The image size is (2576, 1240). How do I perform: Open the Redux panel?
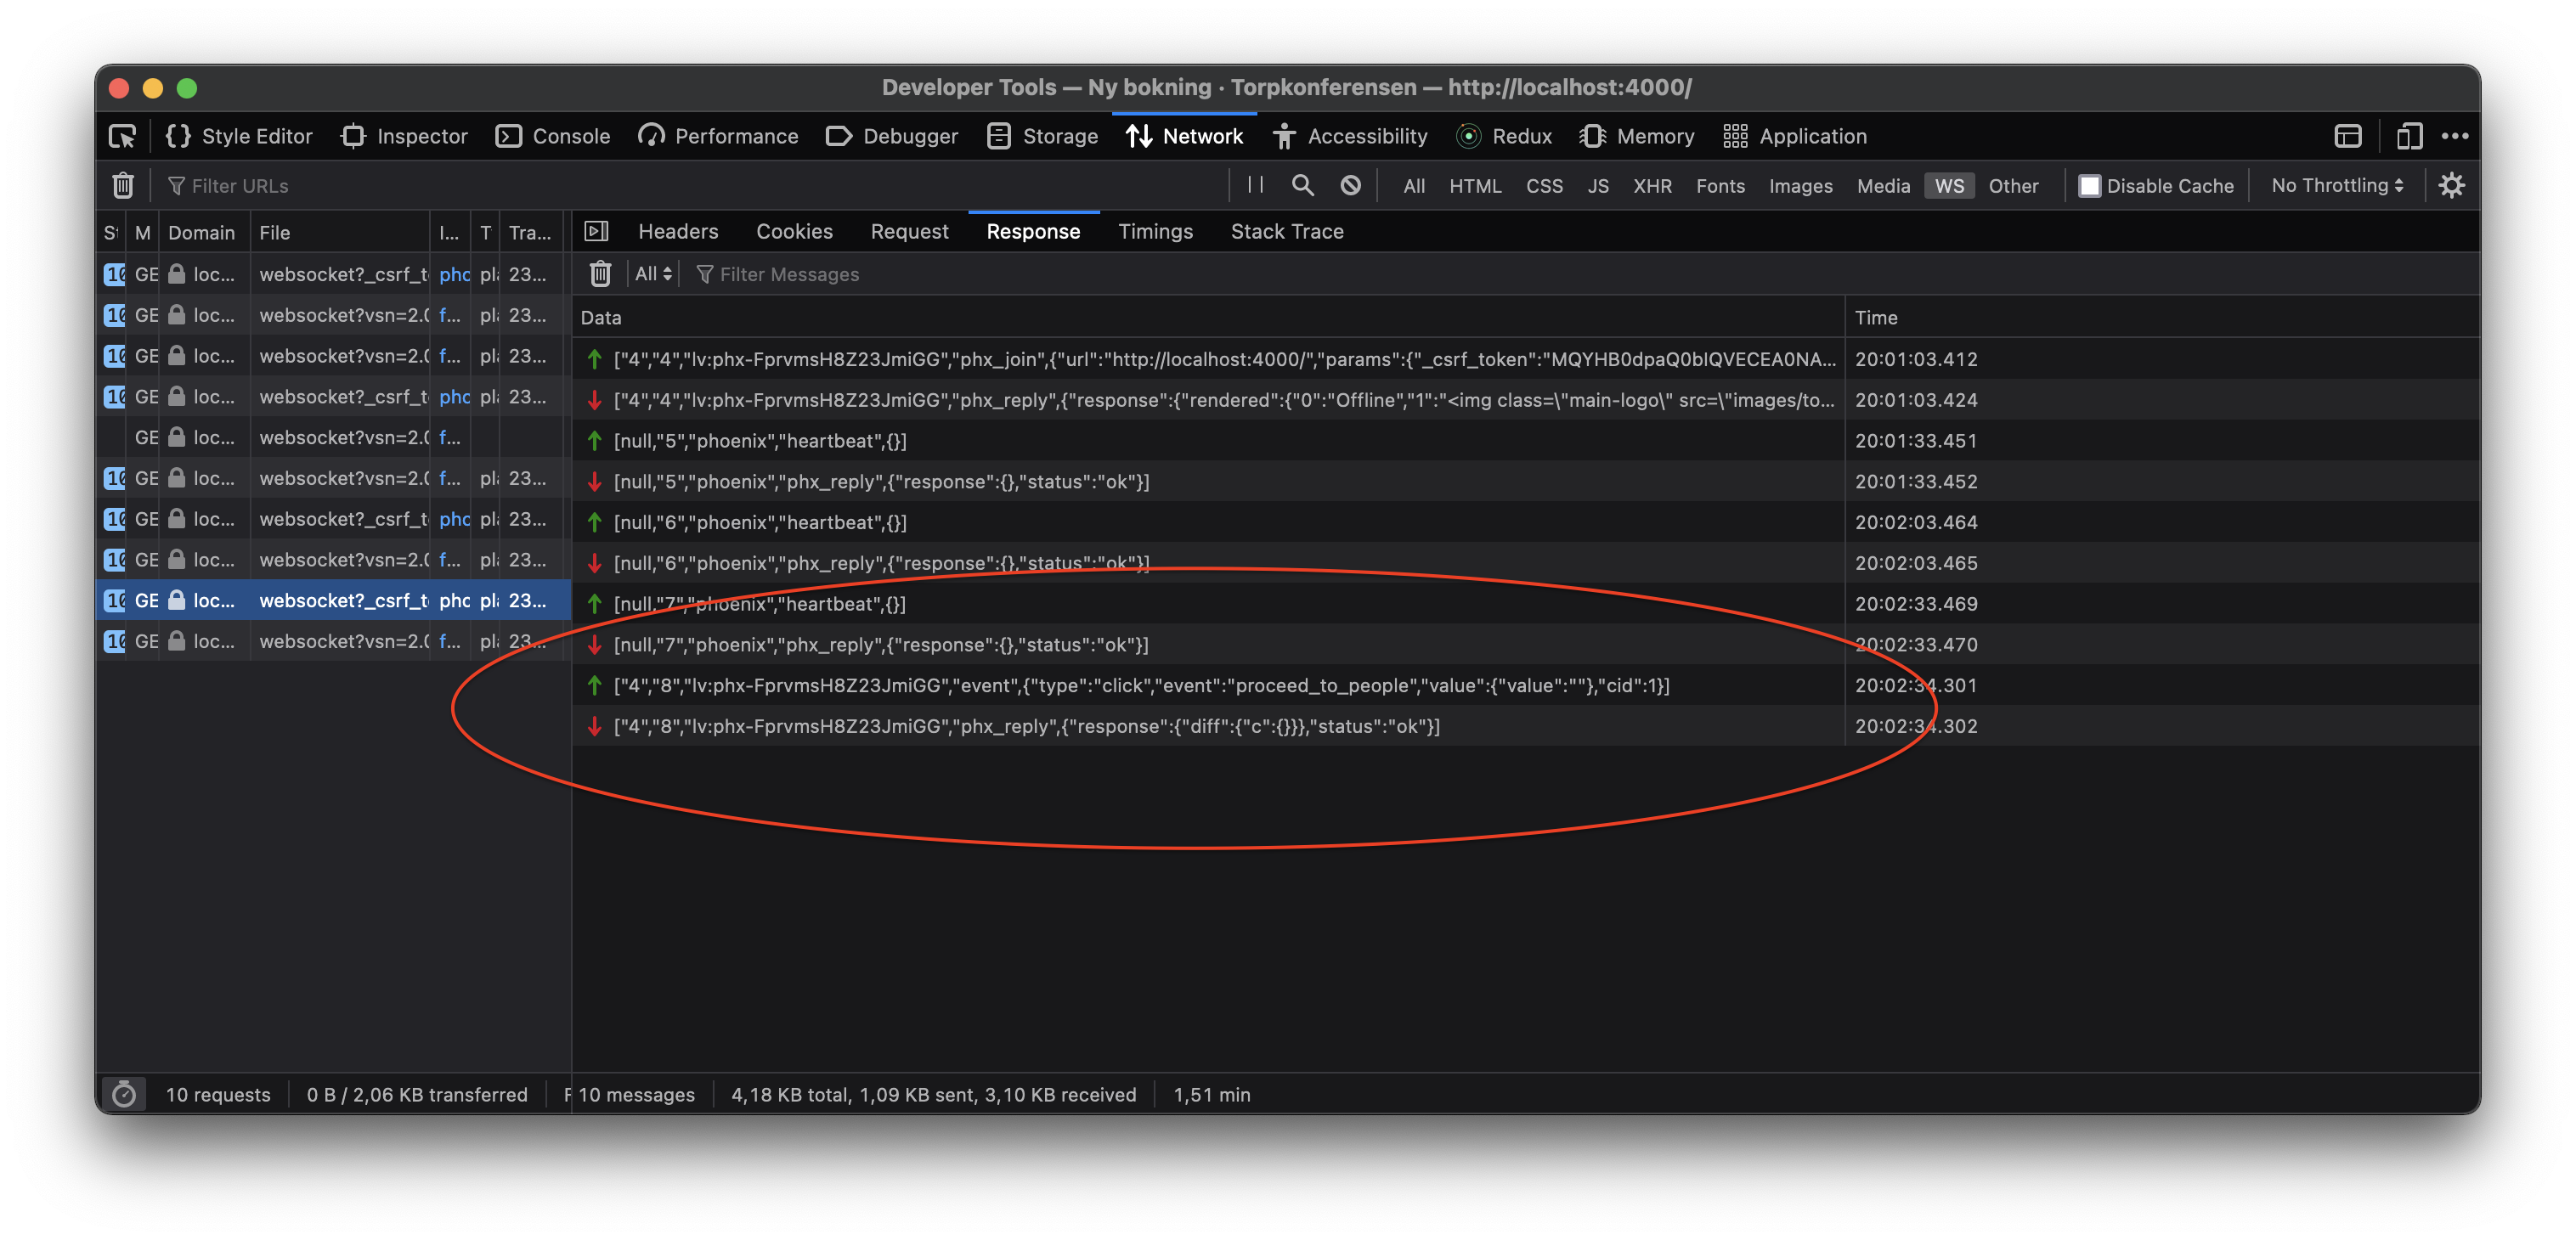point(1504,136)
